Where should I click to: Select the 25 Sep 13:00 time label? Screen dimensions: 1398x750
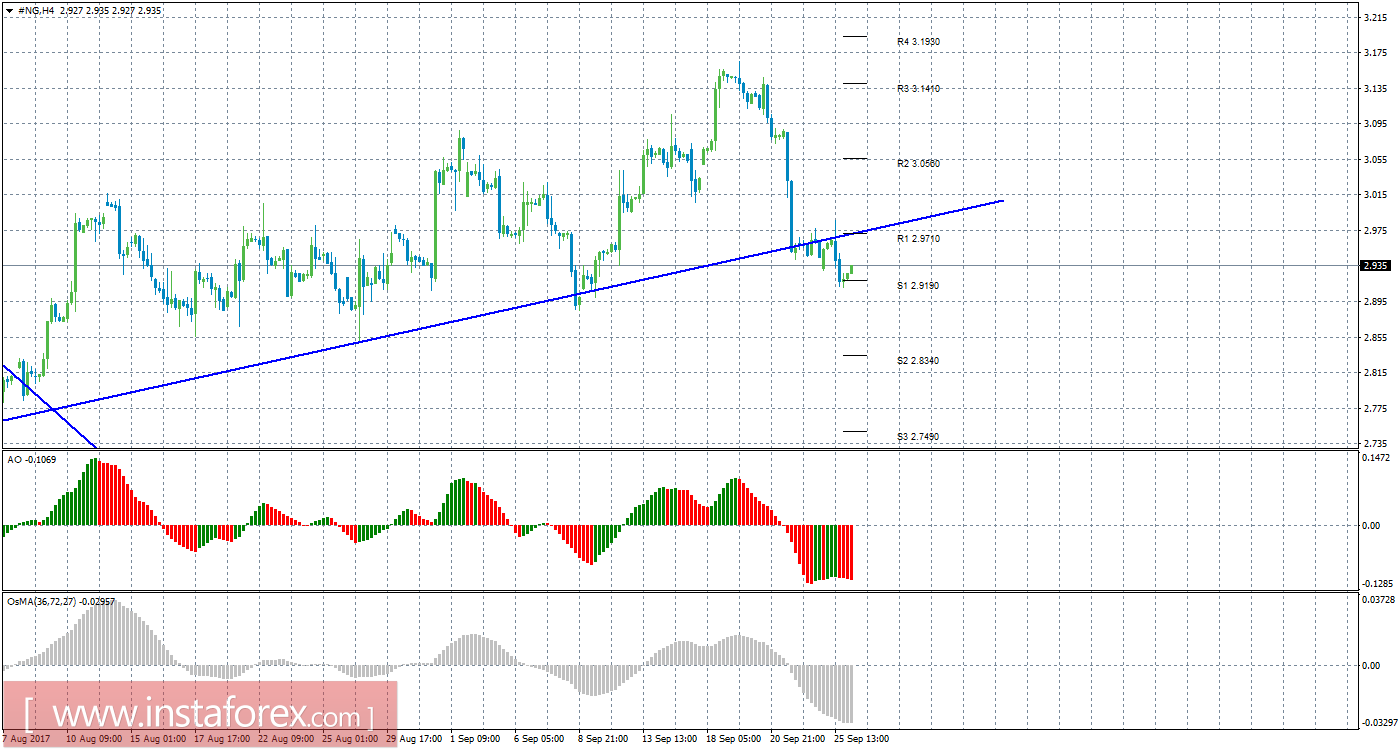click(x=862, y=739)
